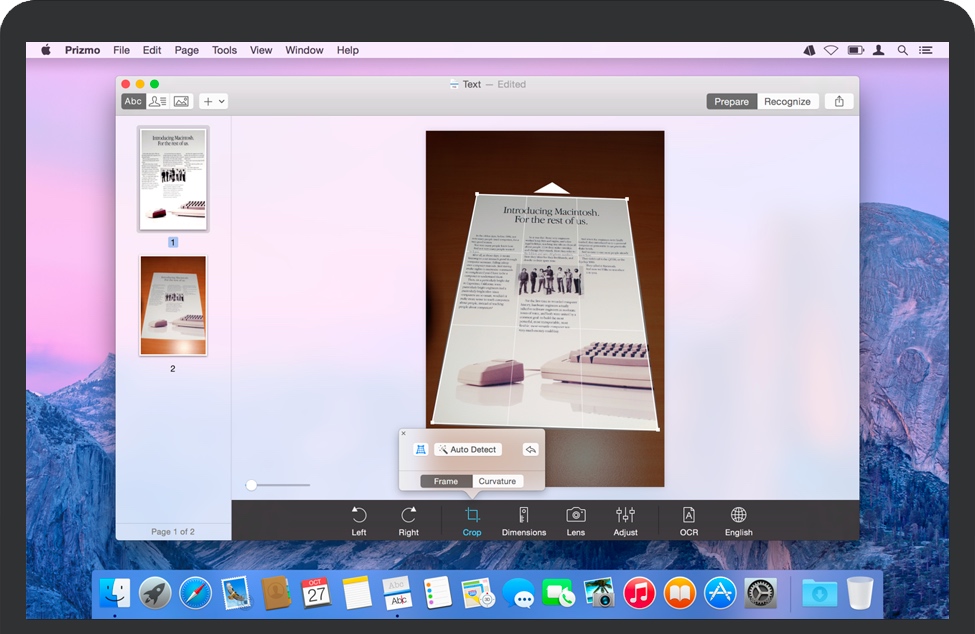Switch to Recognize mode
The width and height of the screenshot is (975, 634).
[788, 101]
